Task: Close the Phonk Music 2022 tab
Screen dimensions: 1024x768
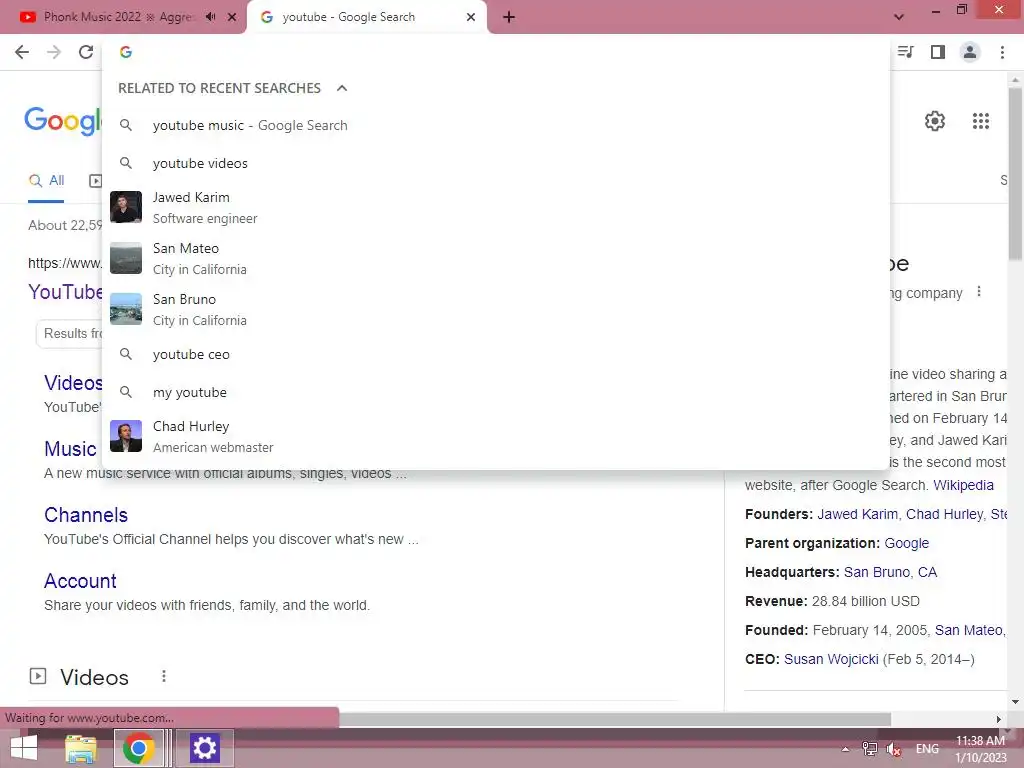Action: coord(232,17)
